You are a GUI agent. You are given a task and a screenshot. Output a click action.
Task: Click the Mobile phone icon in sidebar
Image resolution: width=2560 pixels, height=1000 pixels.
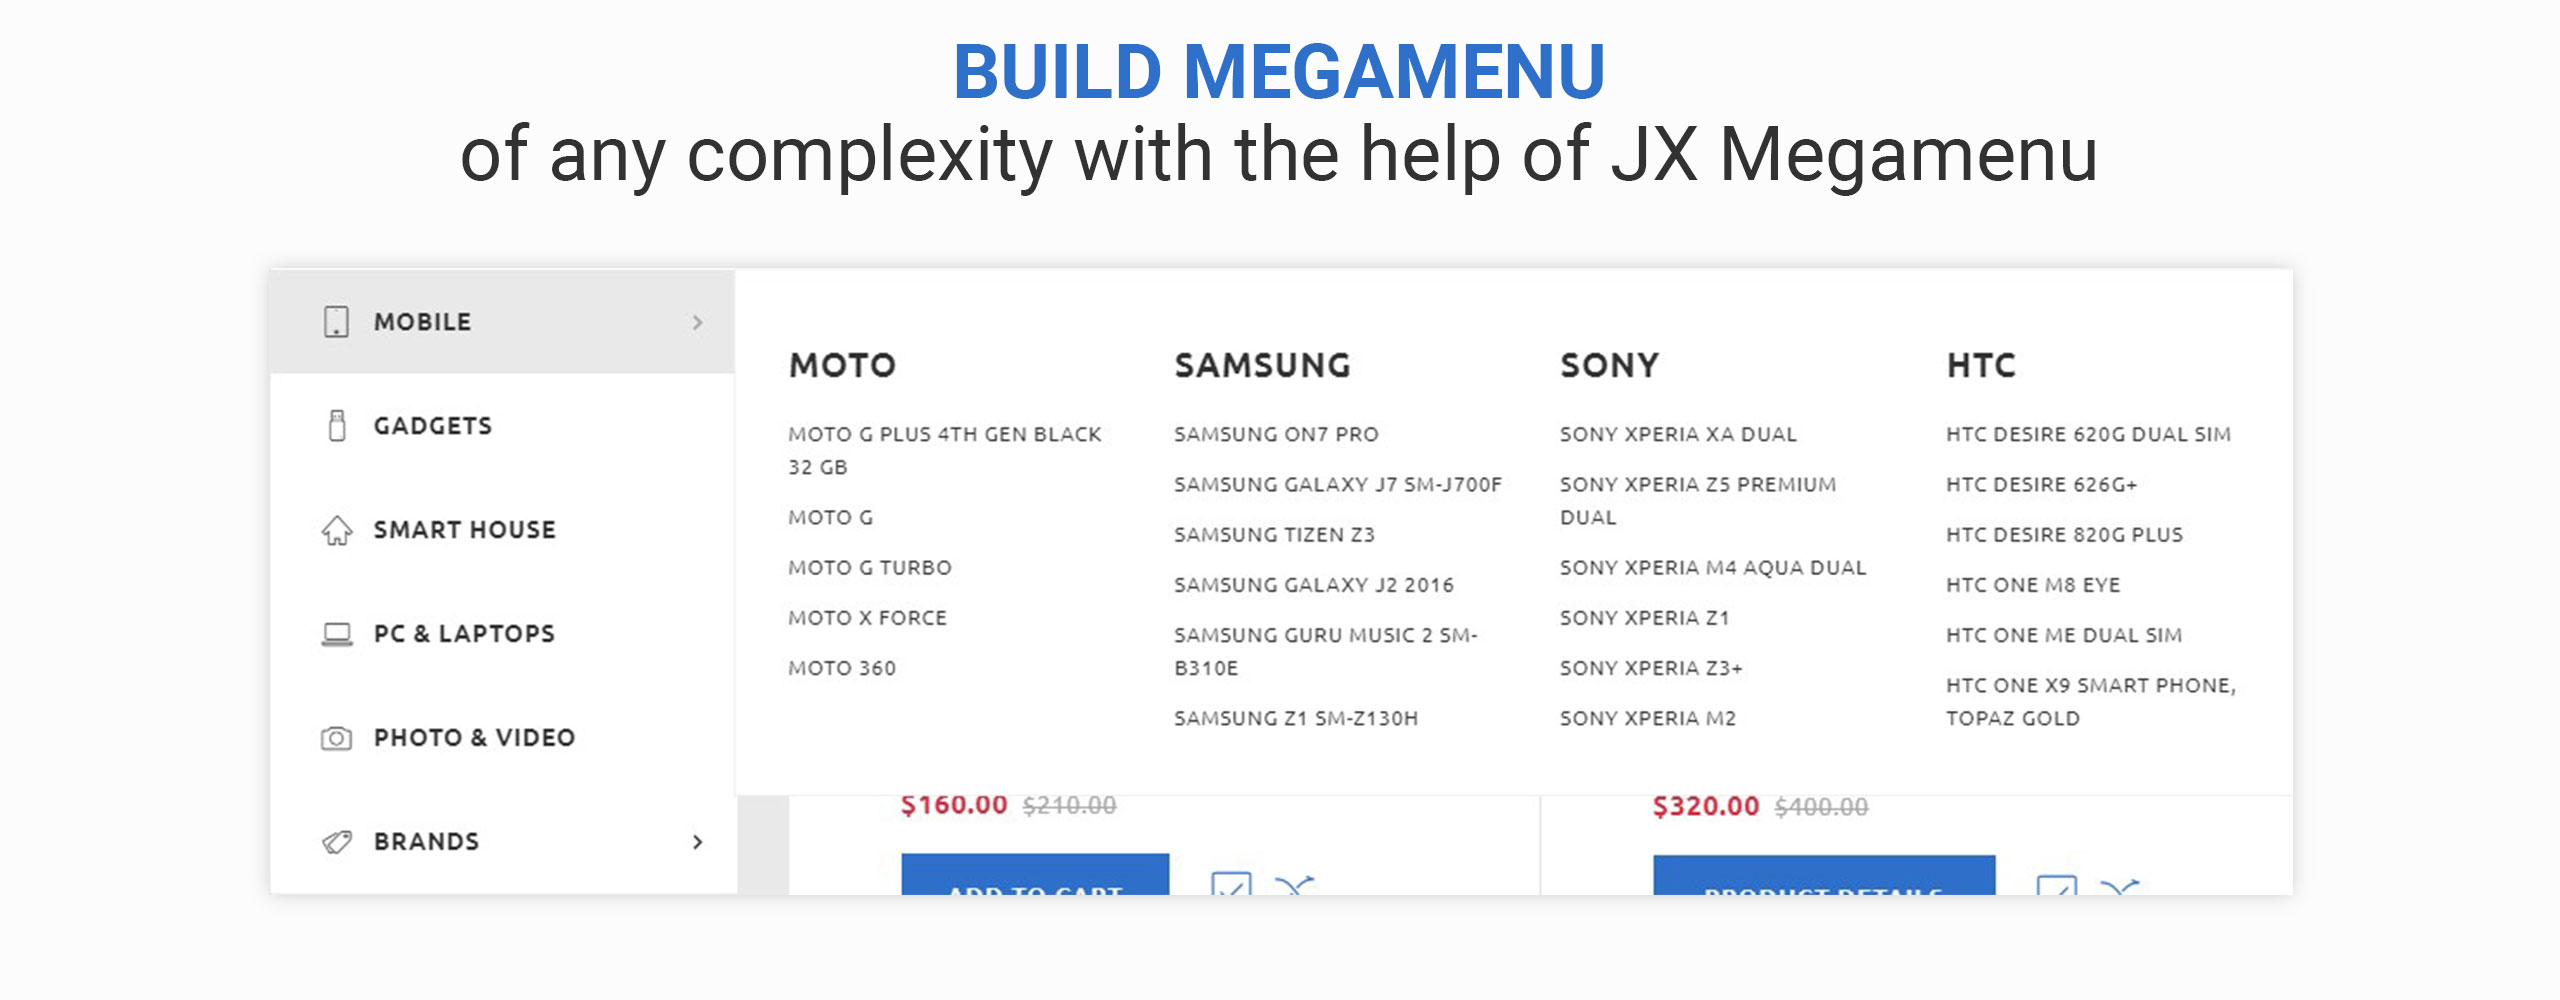pyautogui.click(x=336, y=322)
